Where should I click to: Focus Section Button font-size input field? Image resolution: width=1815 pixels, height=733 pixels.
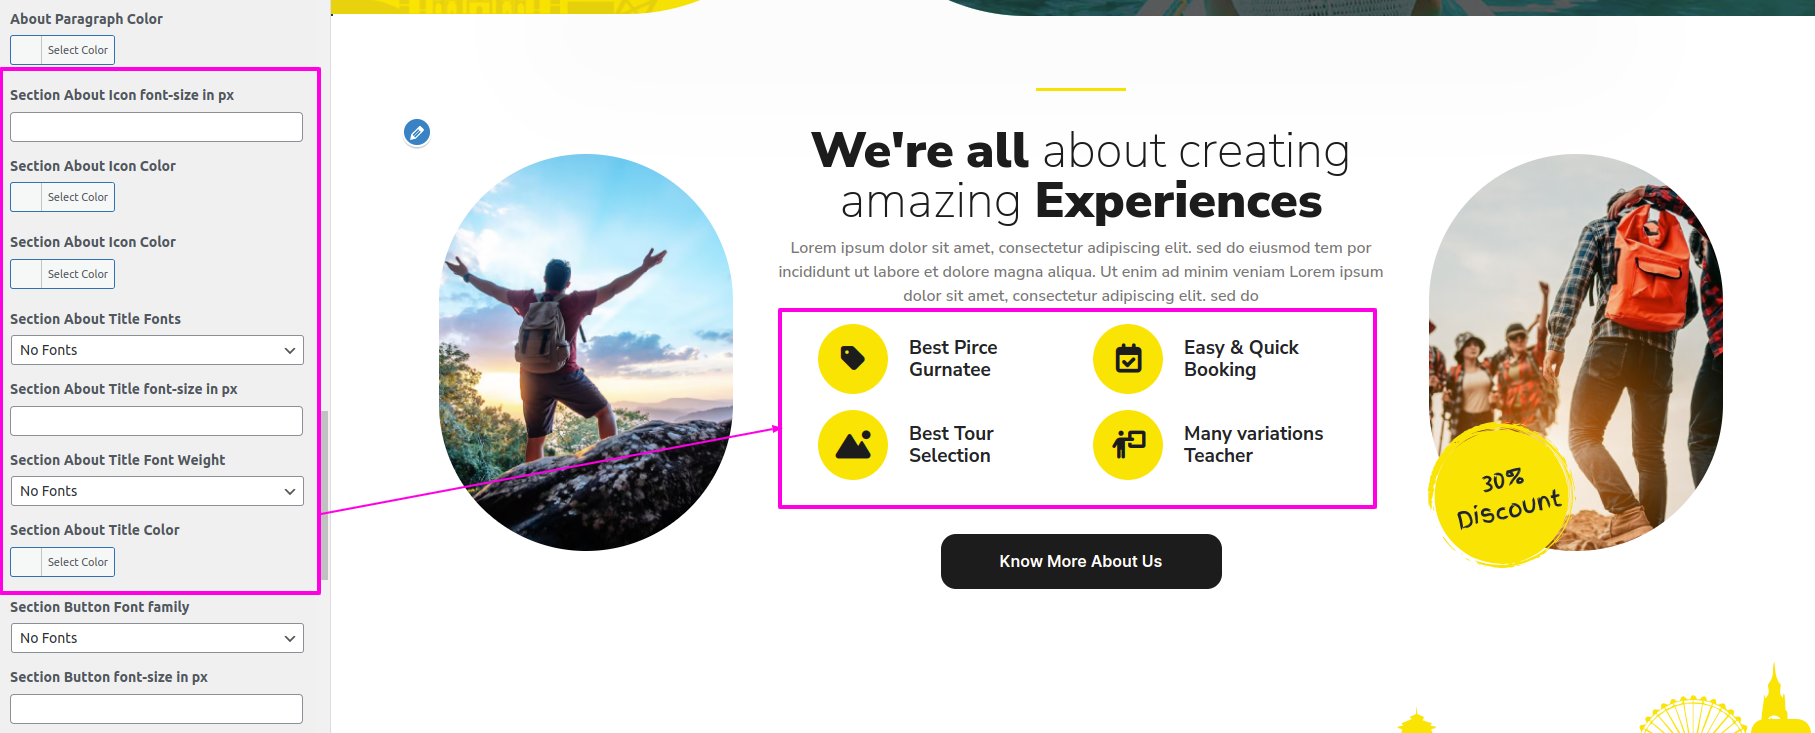156,709
